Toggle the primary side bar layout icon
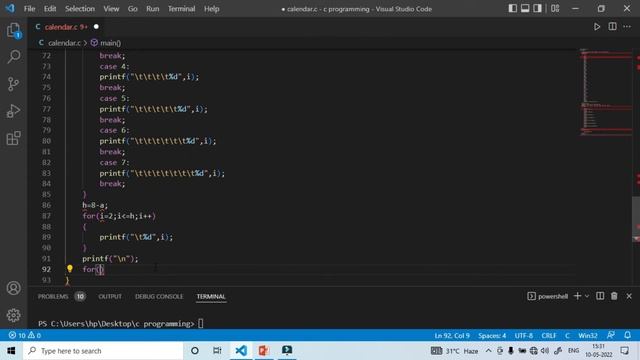 [x=513, y=9]
